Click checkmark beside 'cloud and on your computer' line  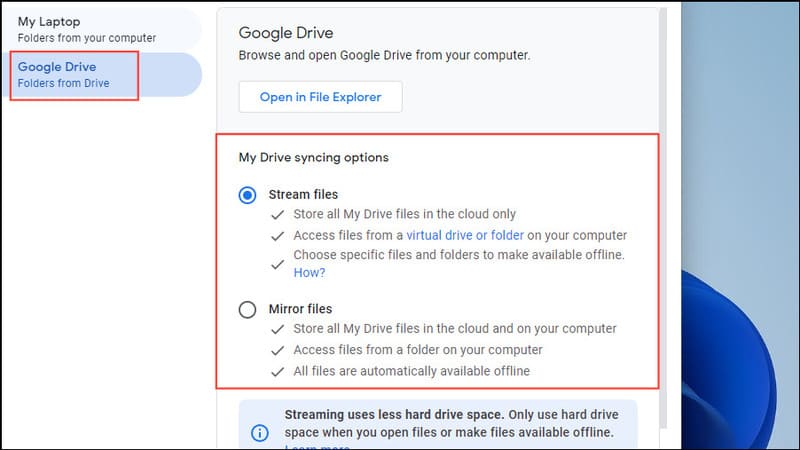point(278,330)
